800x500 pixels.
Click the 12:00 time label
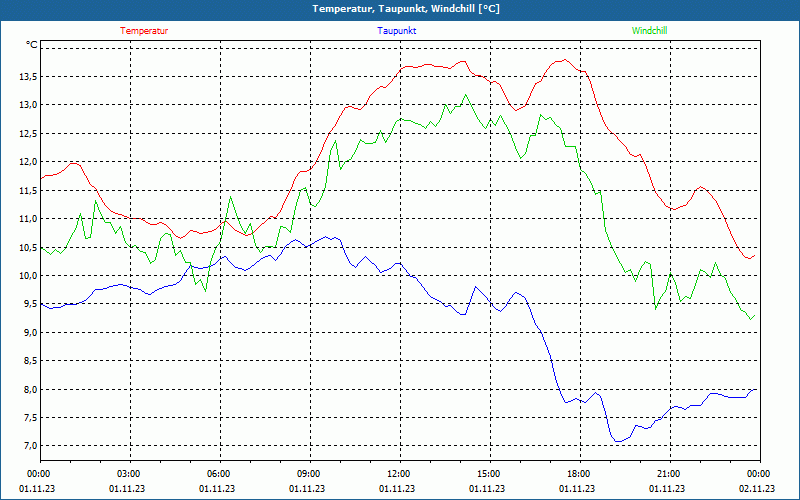tap(399, 473)
